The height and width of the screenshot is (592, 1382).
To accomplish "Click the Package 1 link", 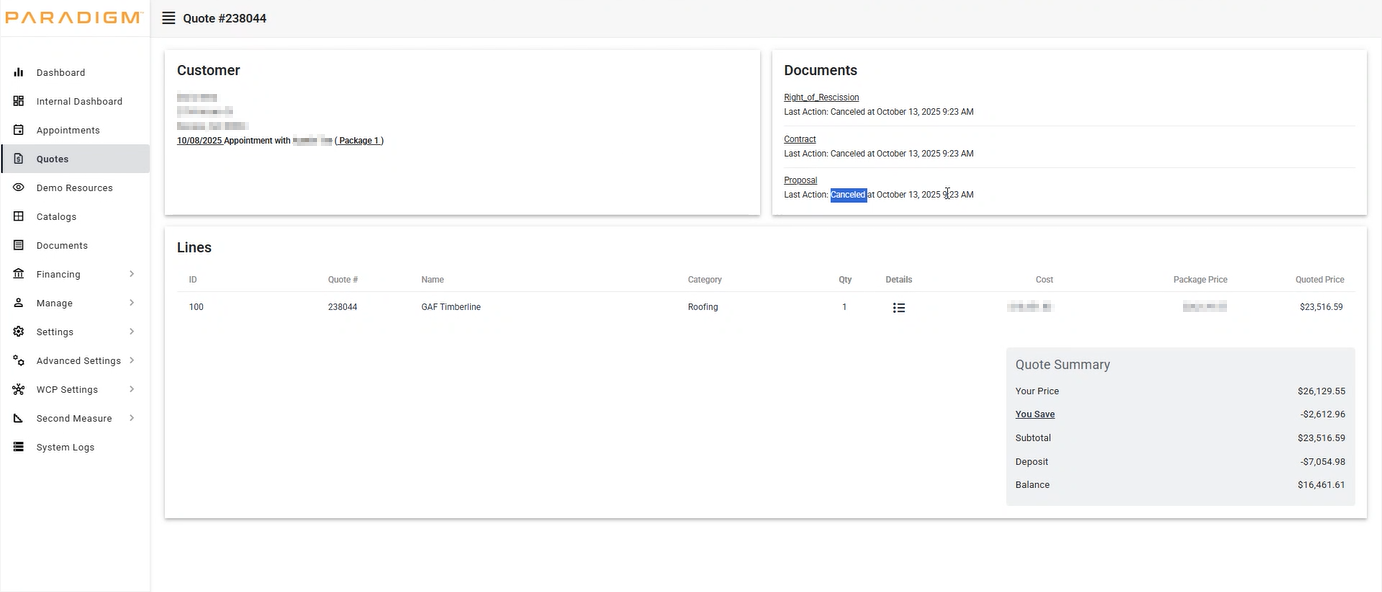I will (359, 141).
